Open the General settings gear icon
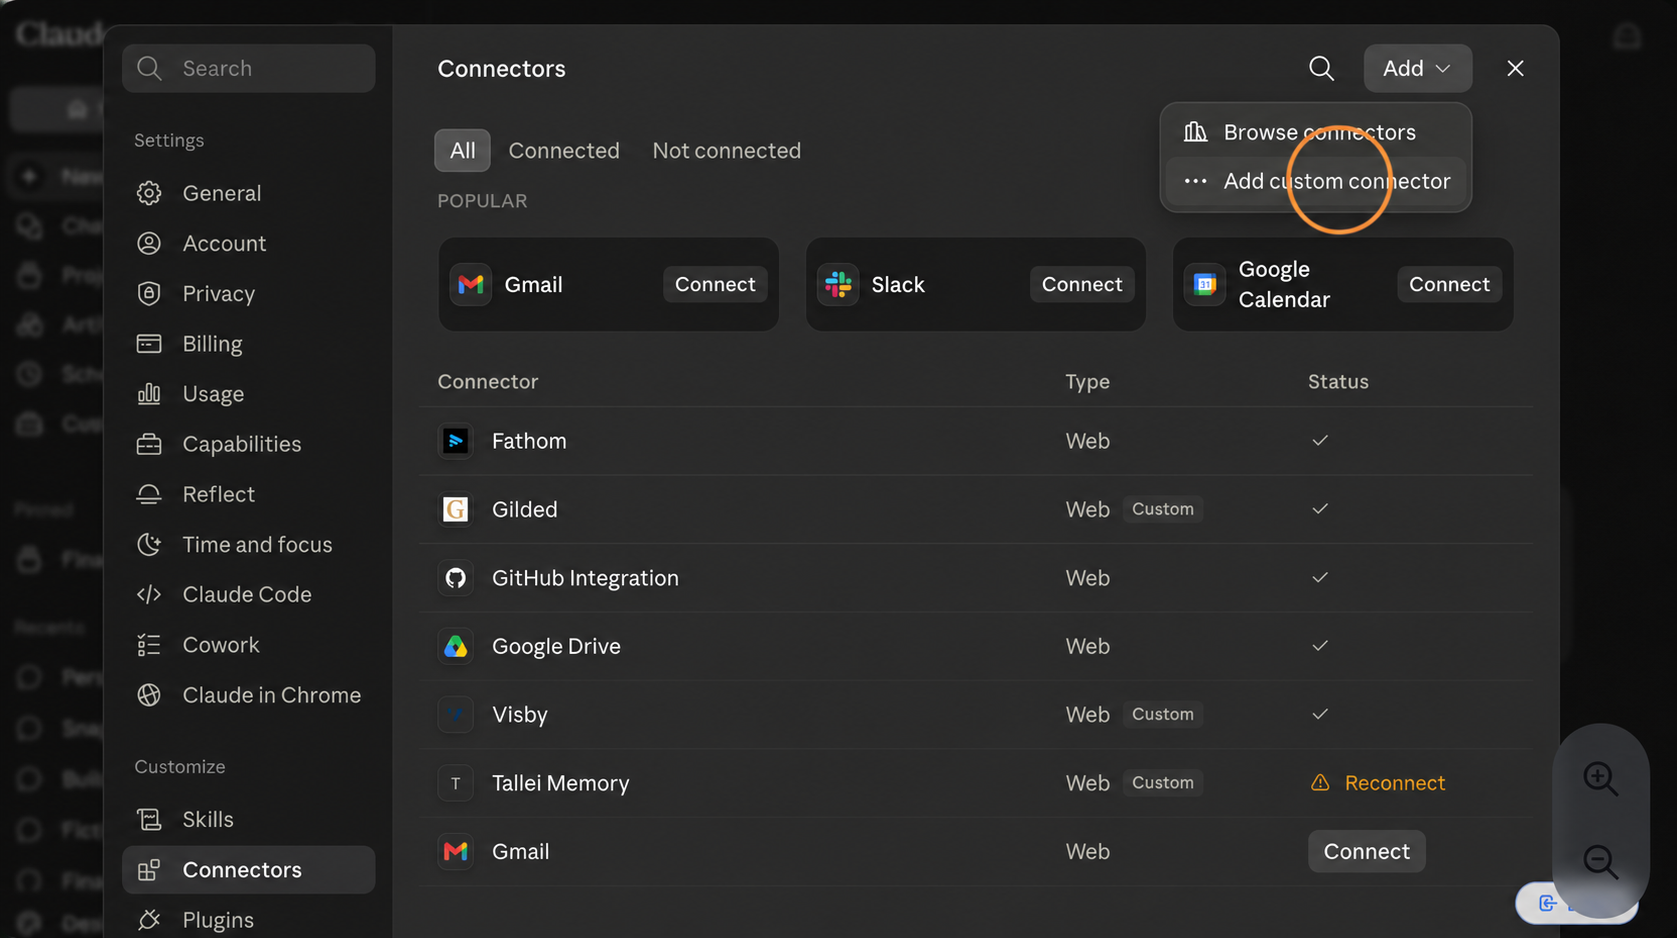Screen dimensions: 1677x938 (149, 193)
